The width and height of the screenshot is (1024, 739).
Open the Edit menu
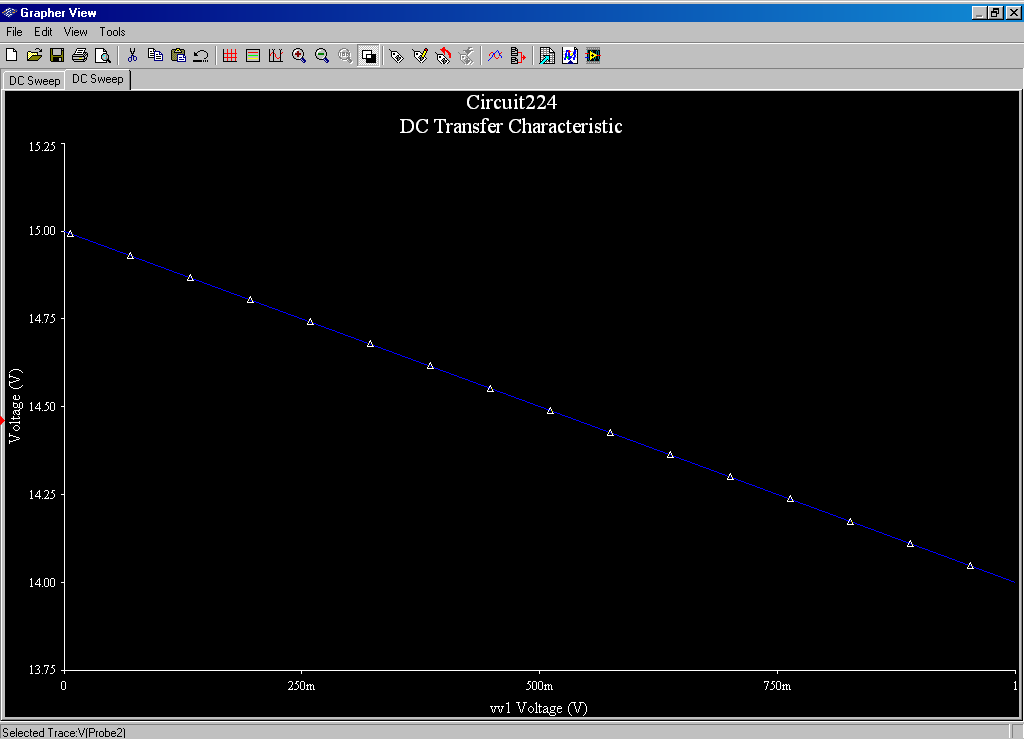(43, 32)
